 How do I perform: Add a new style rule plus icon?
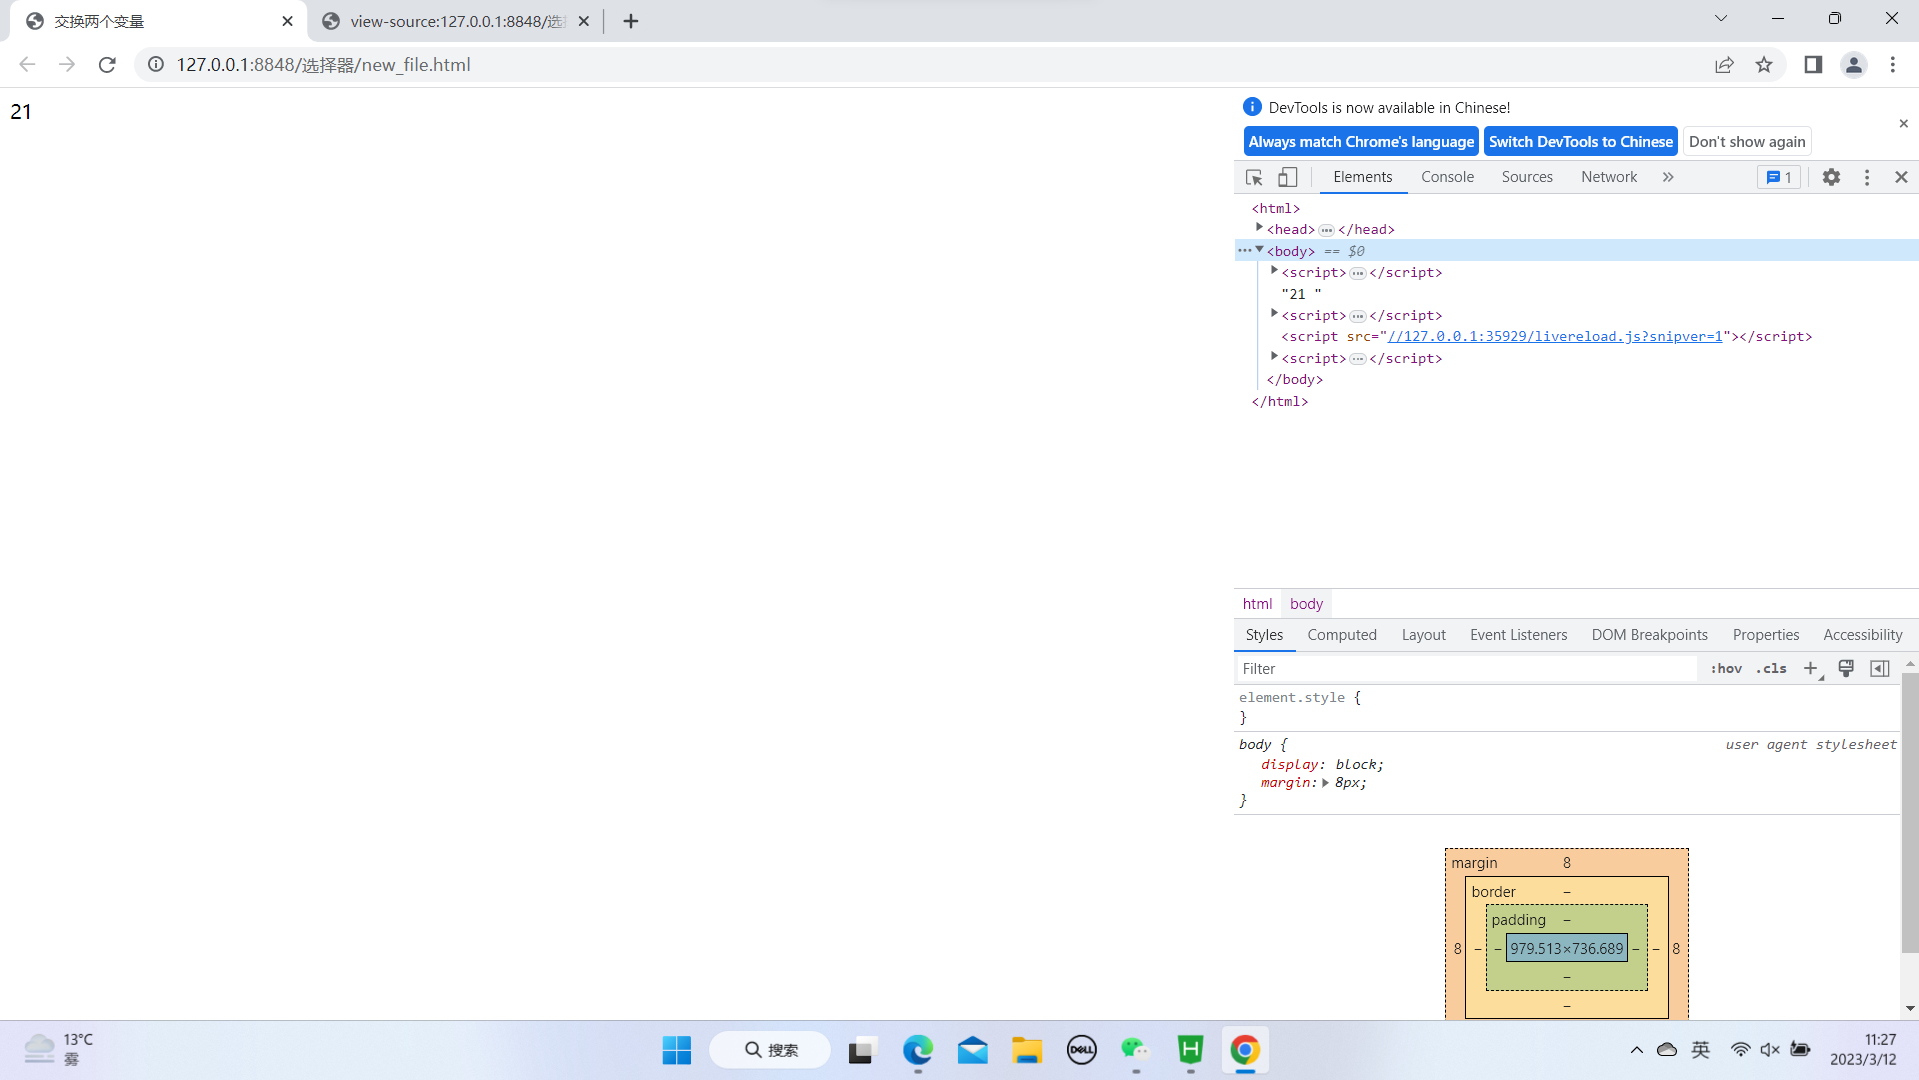tap(1811, 669)
